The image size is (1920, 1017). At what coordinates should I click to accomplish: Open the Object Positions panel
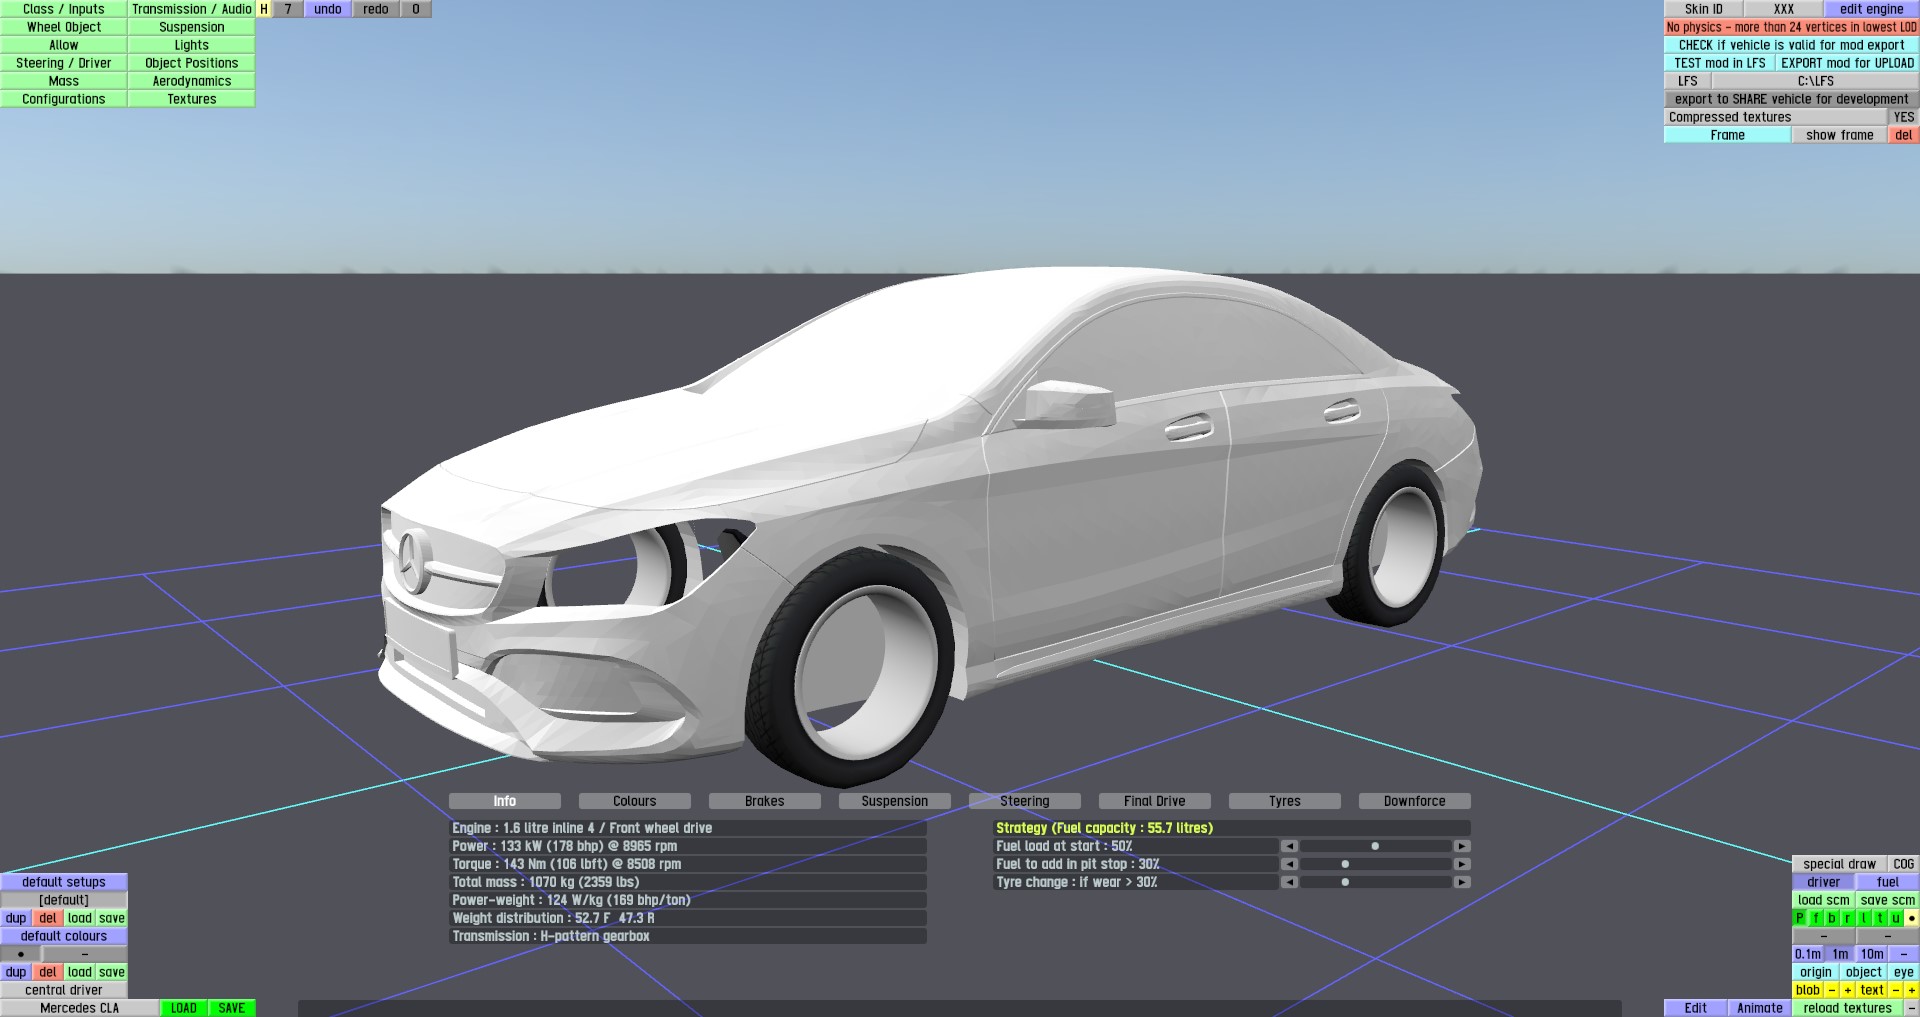coord(192,63)
